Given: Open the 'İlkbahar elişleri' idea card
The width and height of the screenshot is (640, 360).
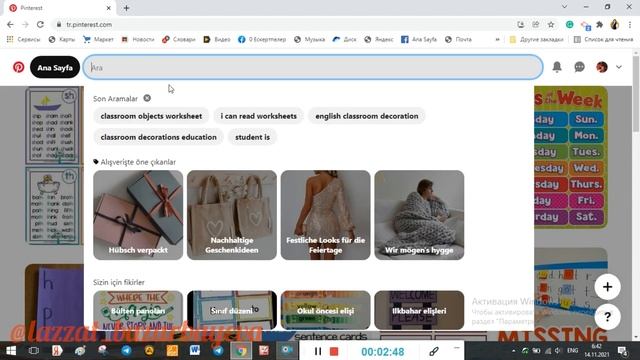Looking at the screenshot, I should point(419,310).
